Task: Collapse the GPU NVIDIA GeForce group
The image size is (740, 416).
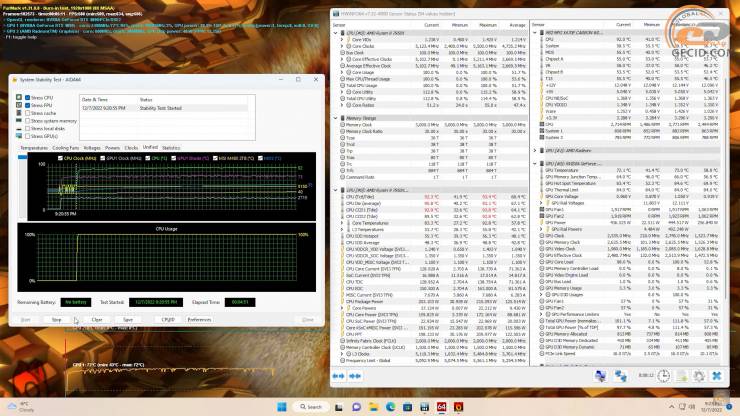Action: point(535,163)
